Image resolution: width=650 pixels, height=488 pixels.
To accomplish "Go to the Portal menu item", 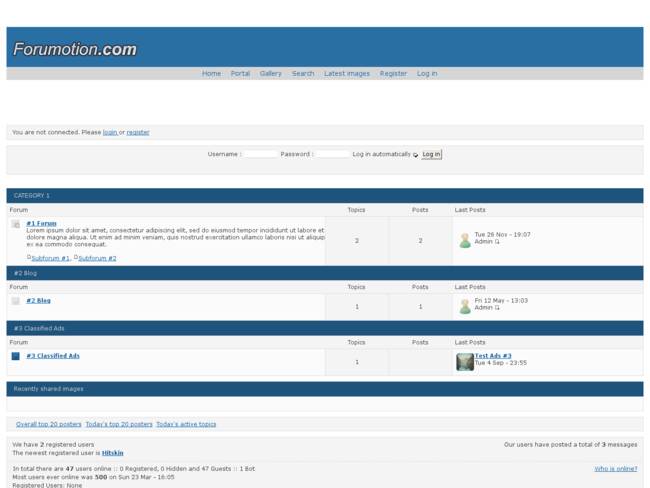I will [x=240, y=73].
